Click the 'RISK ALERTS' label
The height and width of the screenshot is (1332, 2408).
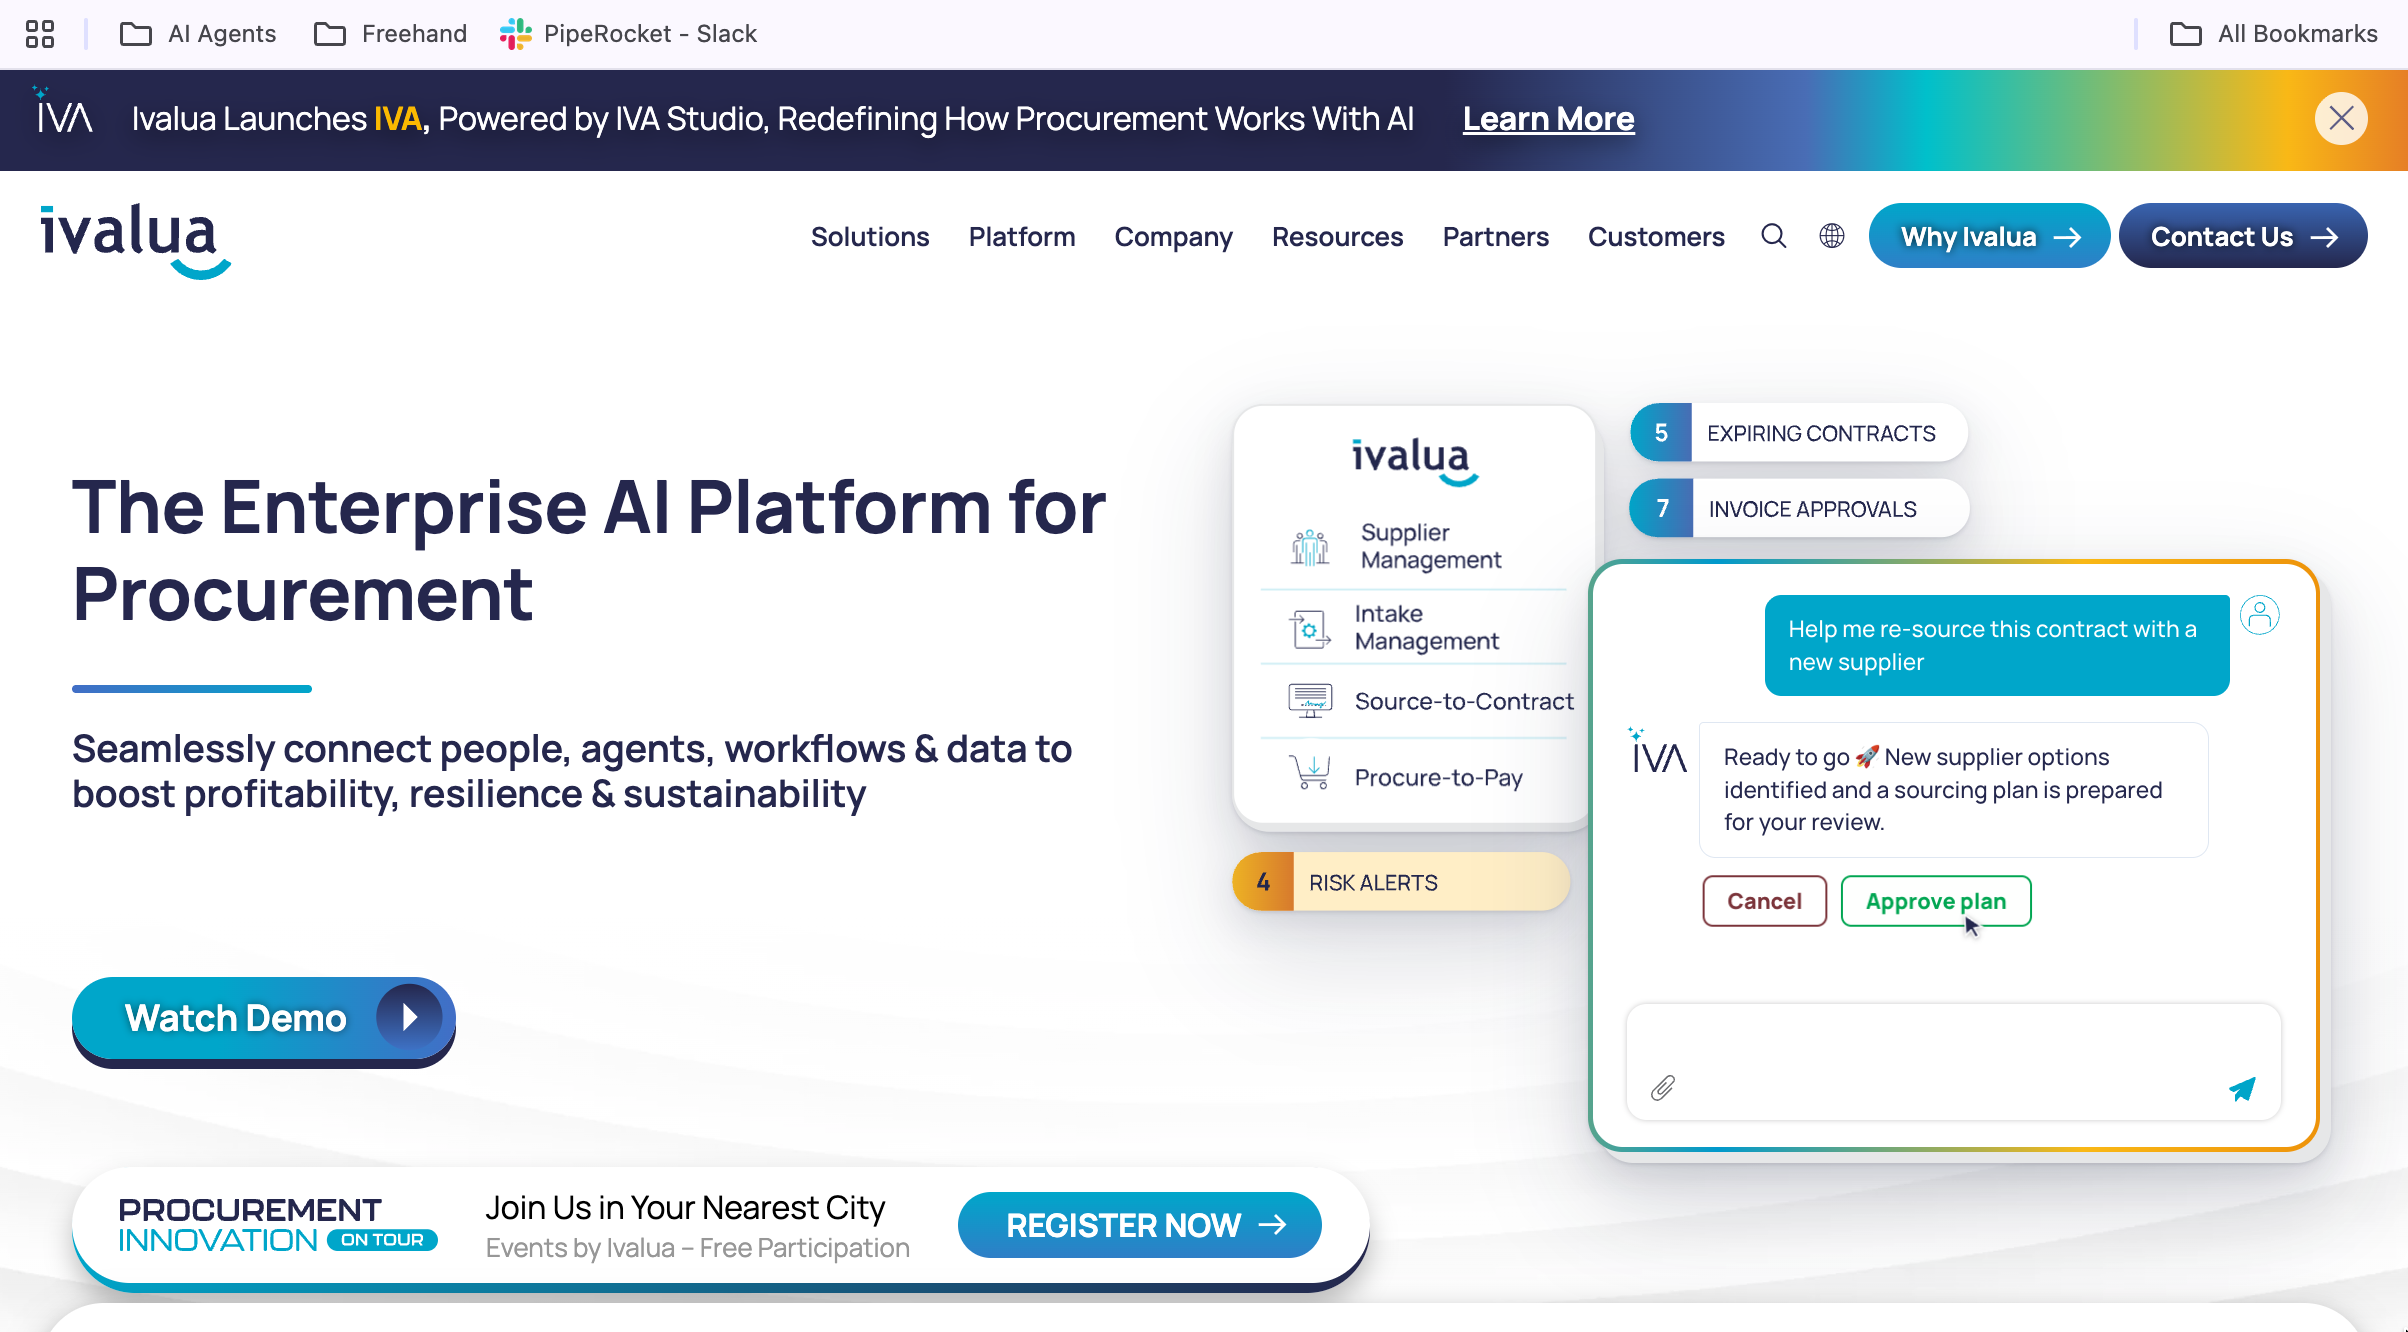point(1373,883)
